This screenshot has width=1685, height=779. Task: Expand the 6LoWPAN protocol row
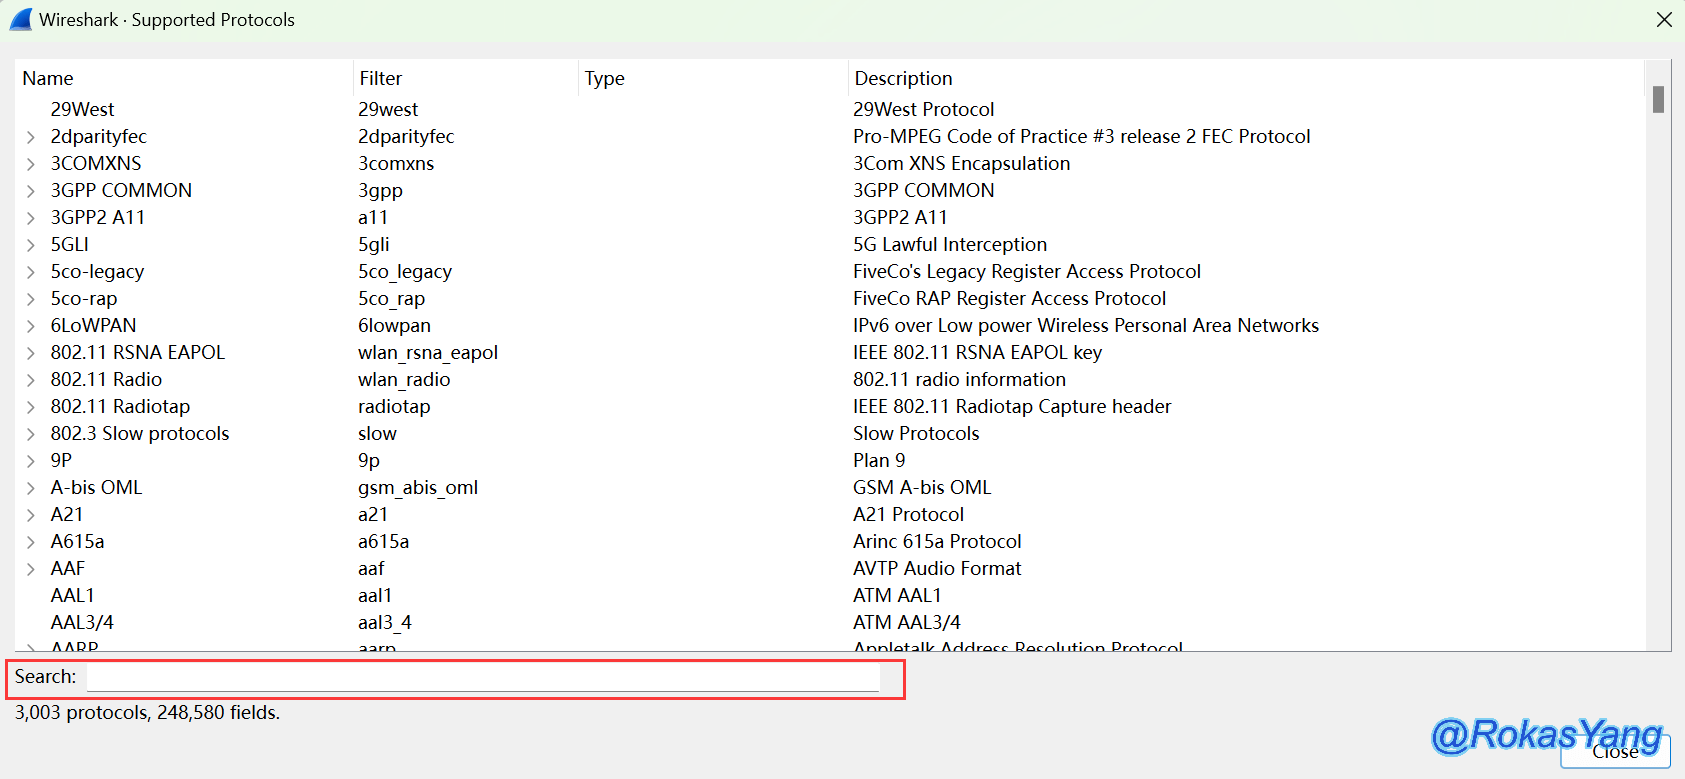(31, 326)
